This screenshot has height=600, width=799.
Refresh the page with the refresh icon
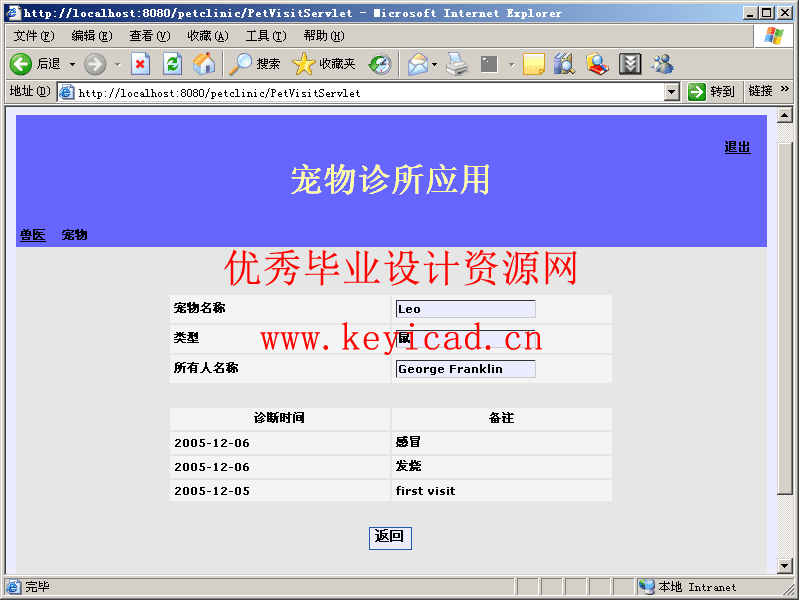tap(172, 64)
